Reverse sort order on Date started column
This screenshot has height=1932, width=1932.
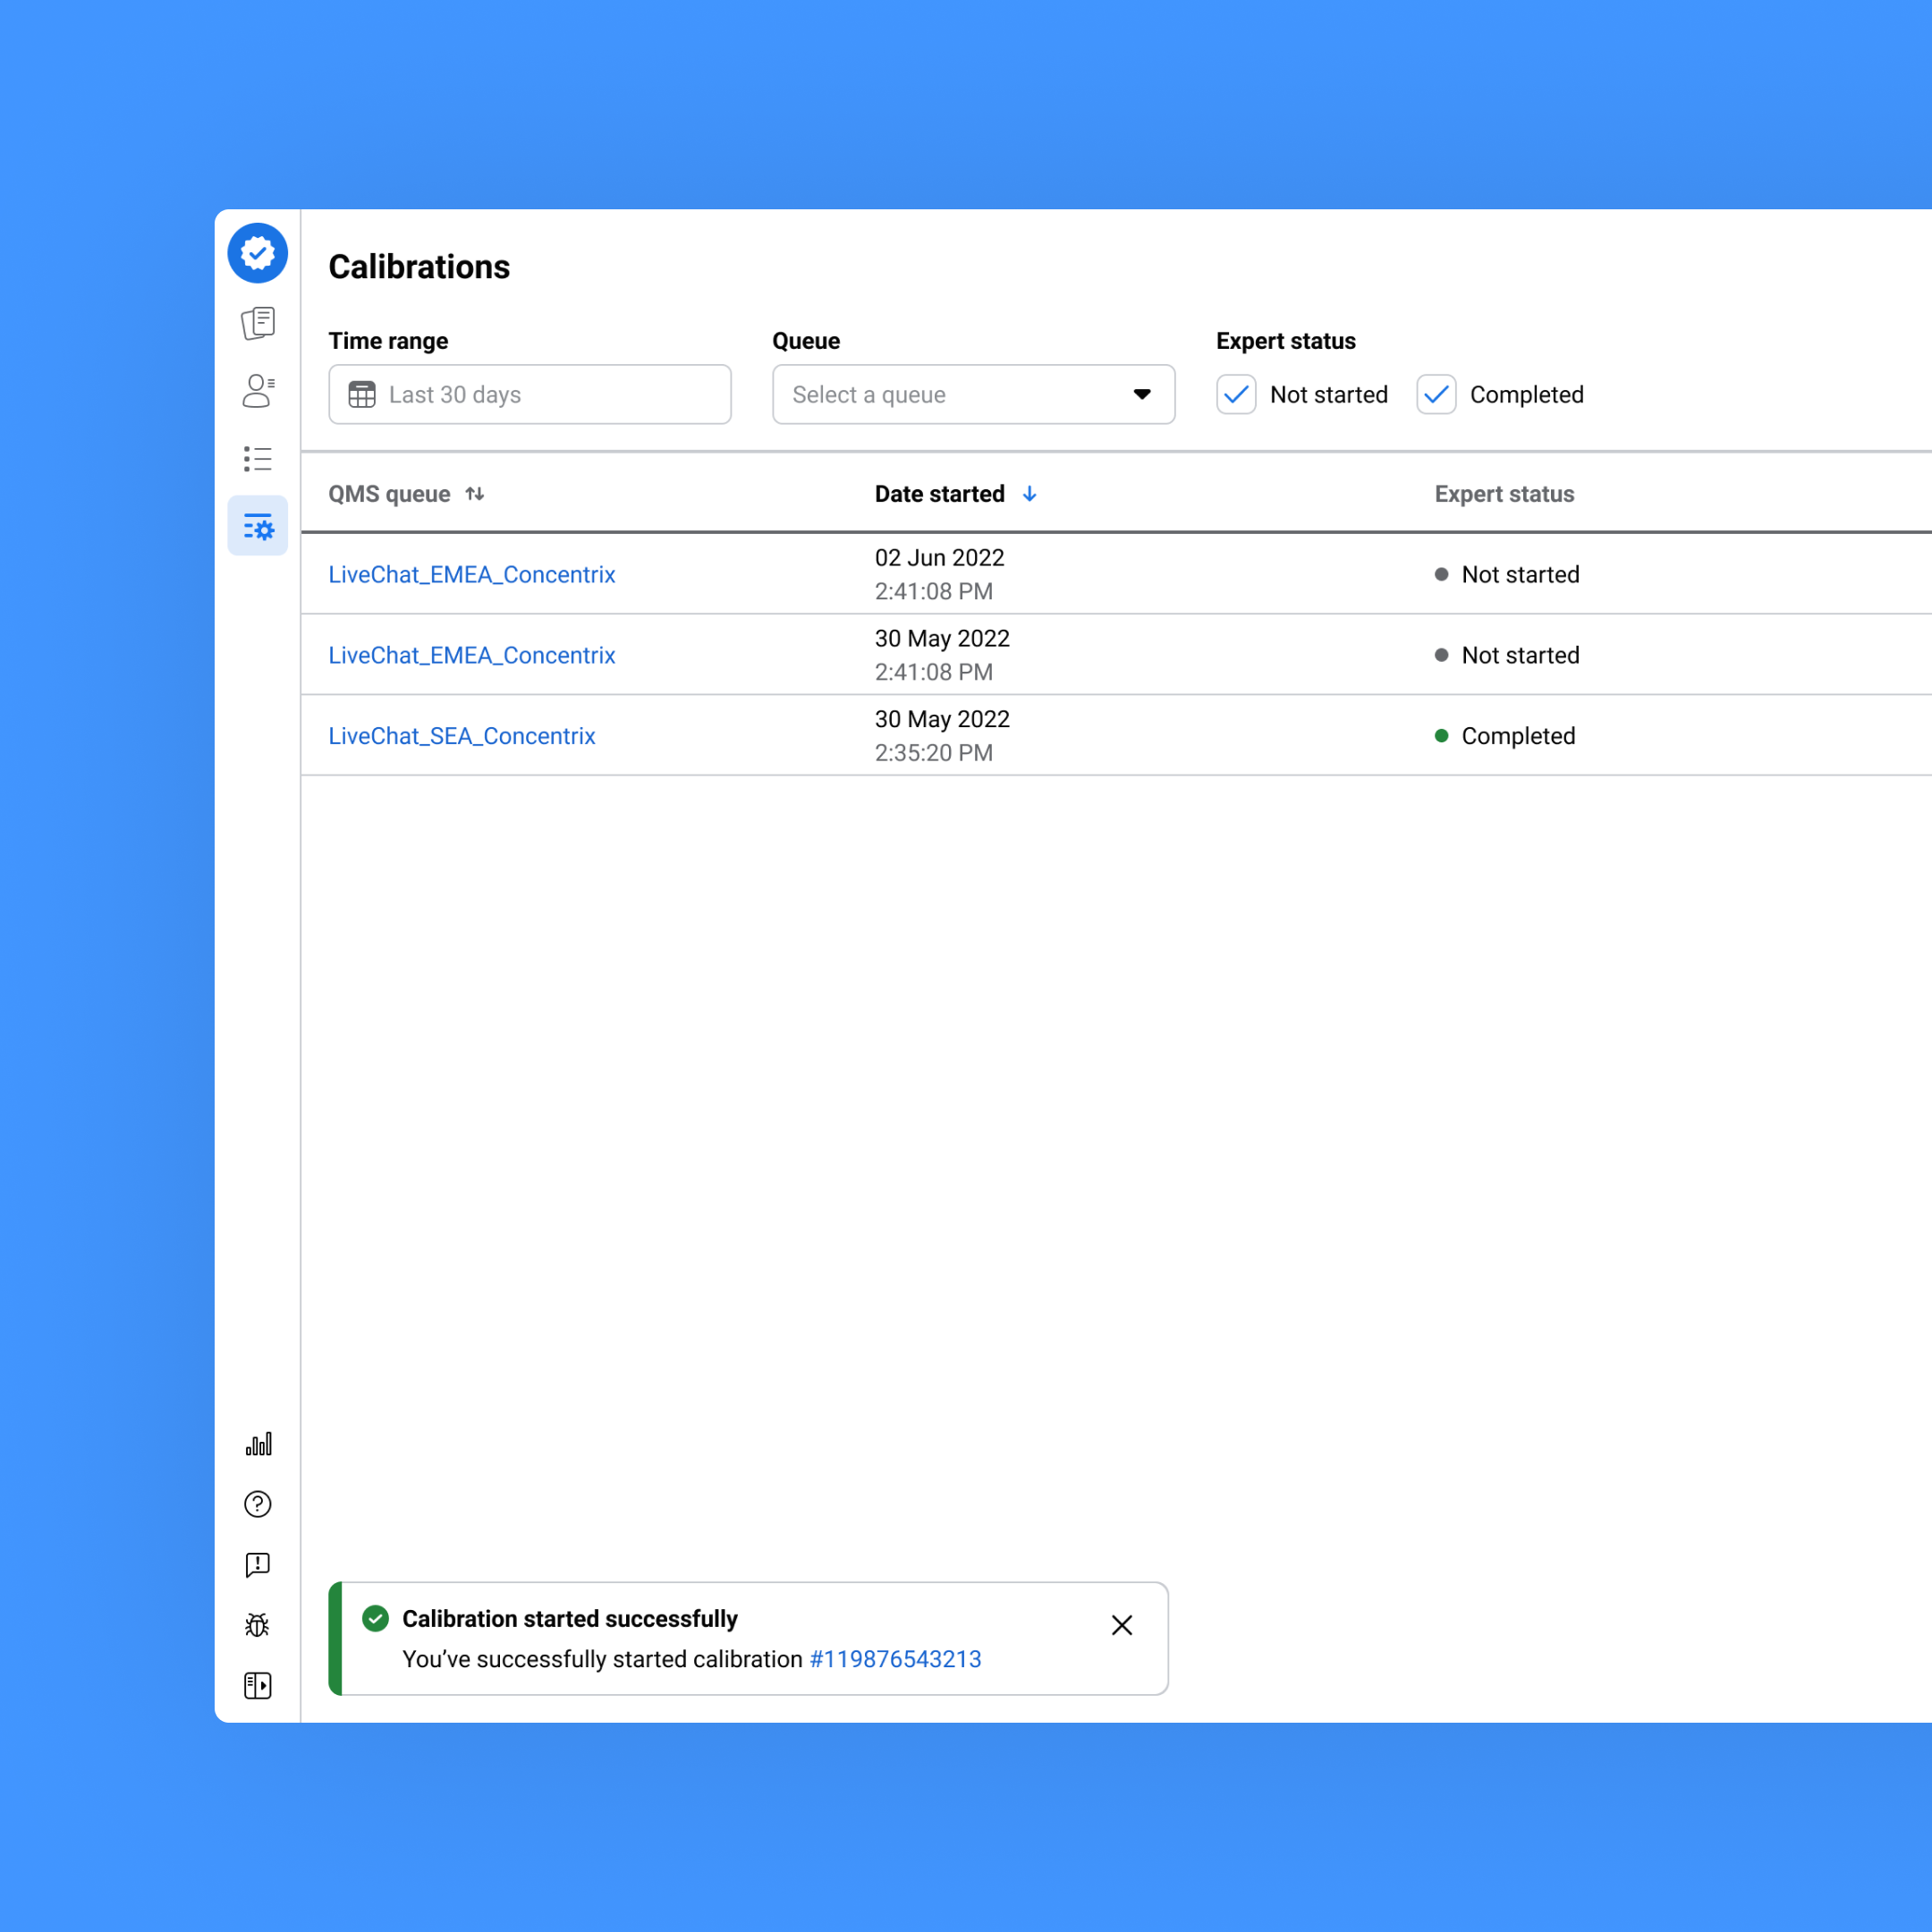(x=1030, y=494)
